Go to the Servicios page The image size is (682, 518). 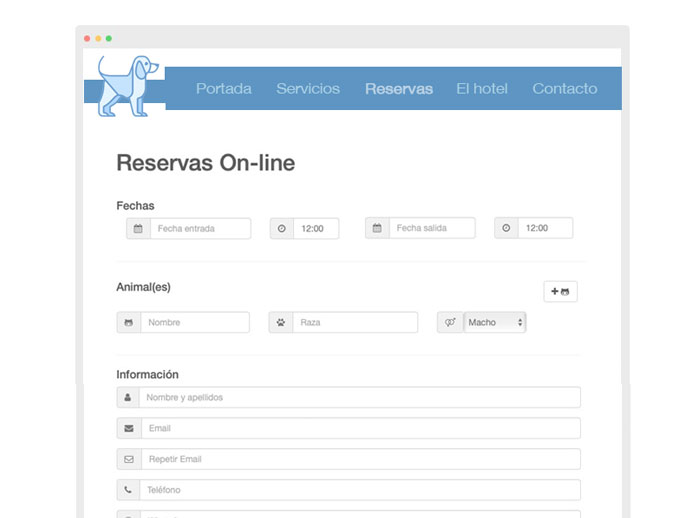click(308, 89)
